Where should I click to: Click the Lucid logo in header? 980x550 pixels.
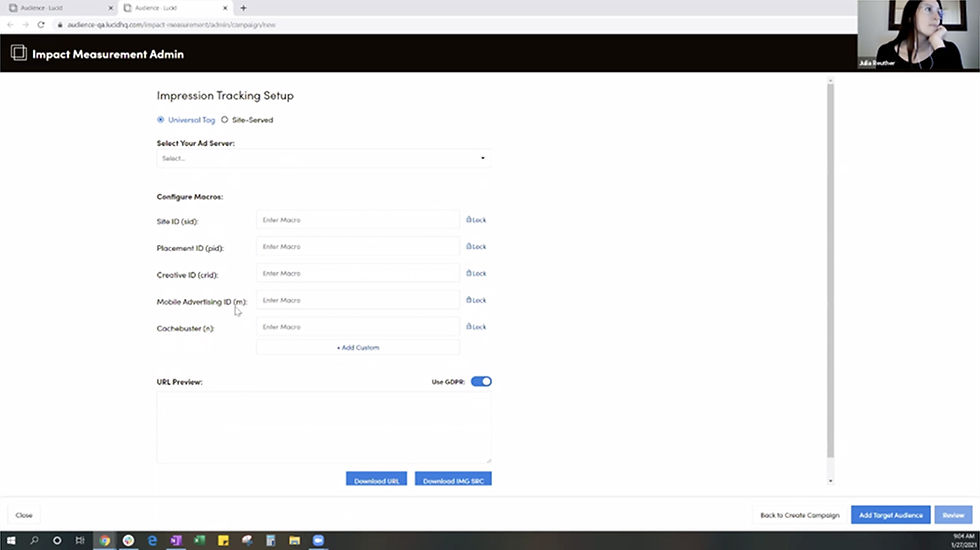tap(19, 52)
